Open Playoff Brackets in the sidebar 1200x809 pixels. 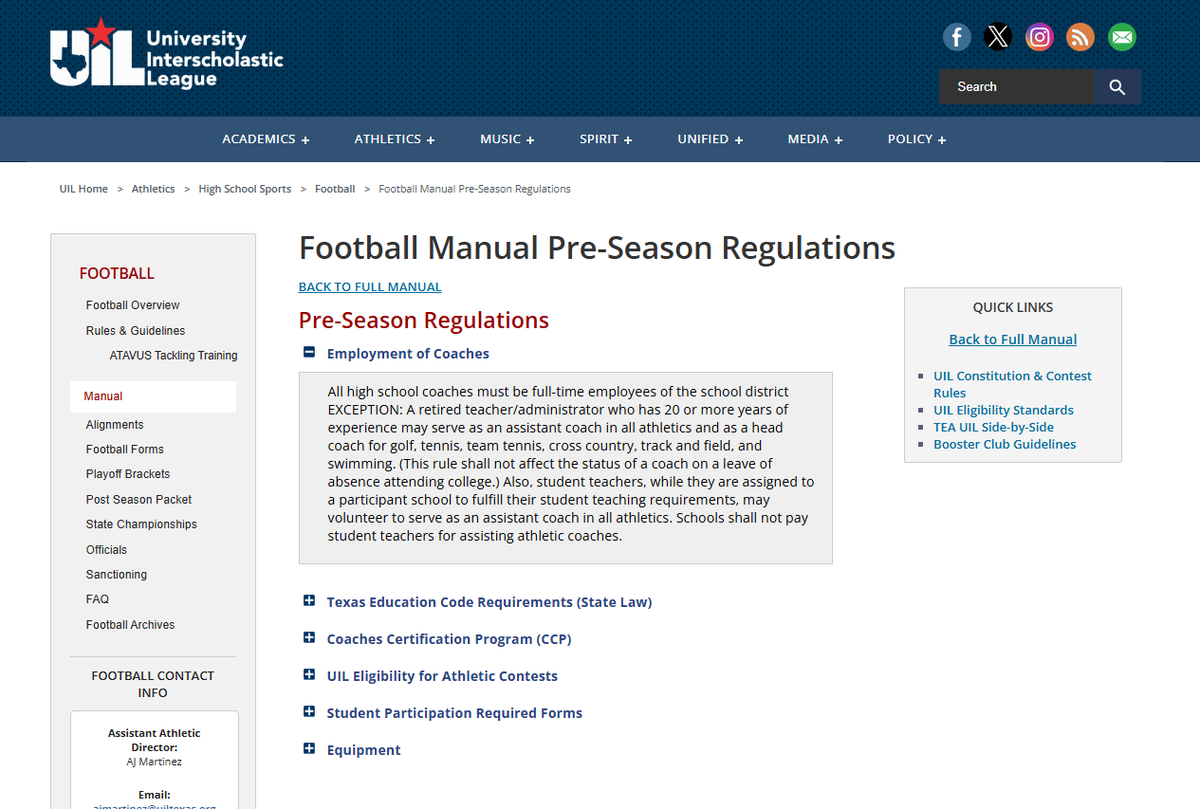128,474
